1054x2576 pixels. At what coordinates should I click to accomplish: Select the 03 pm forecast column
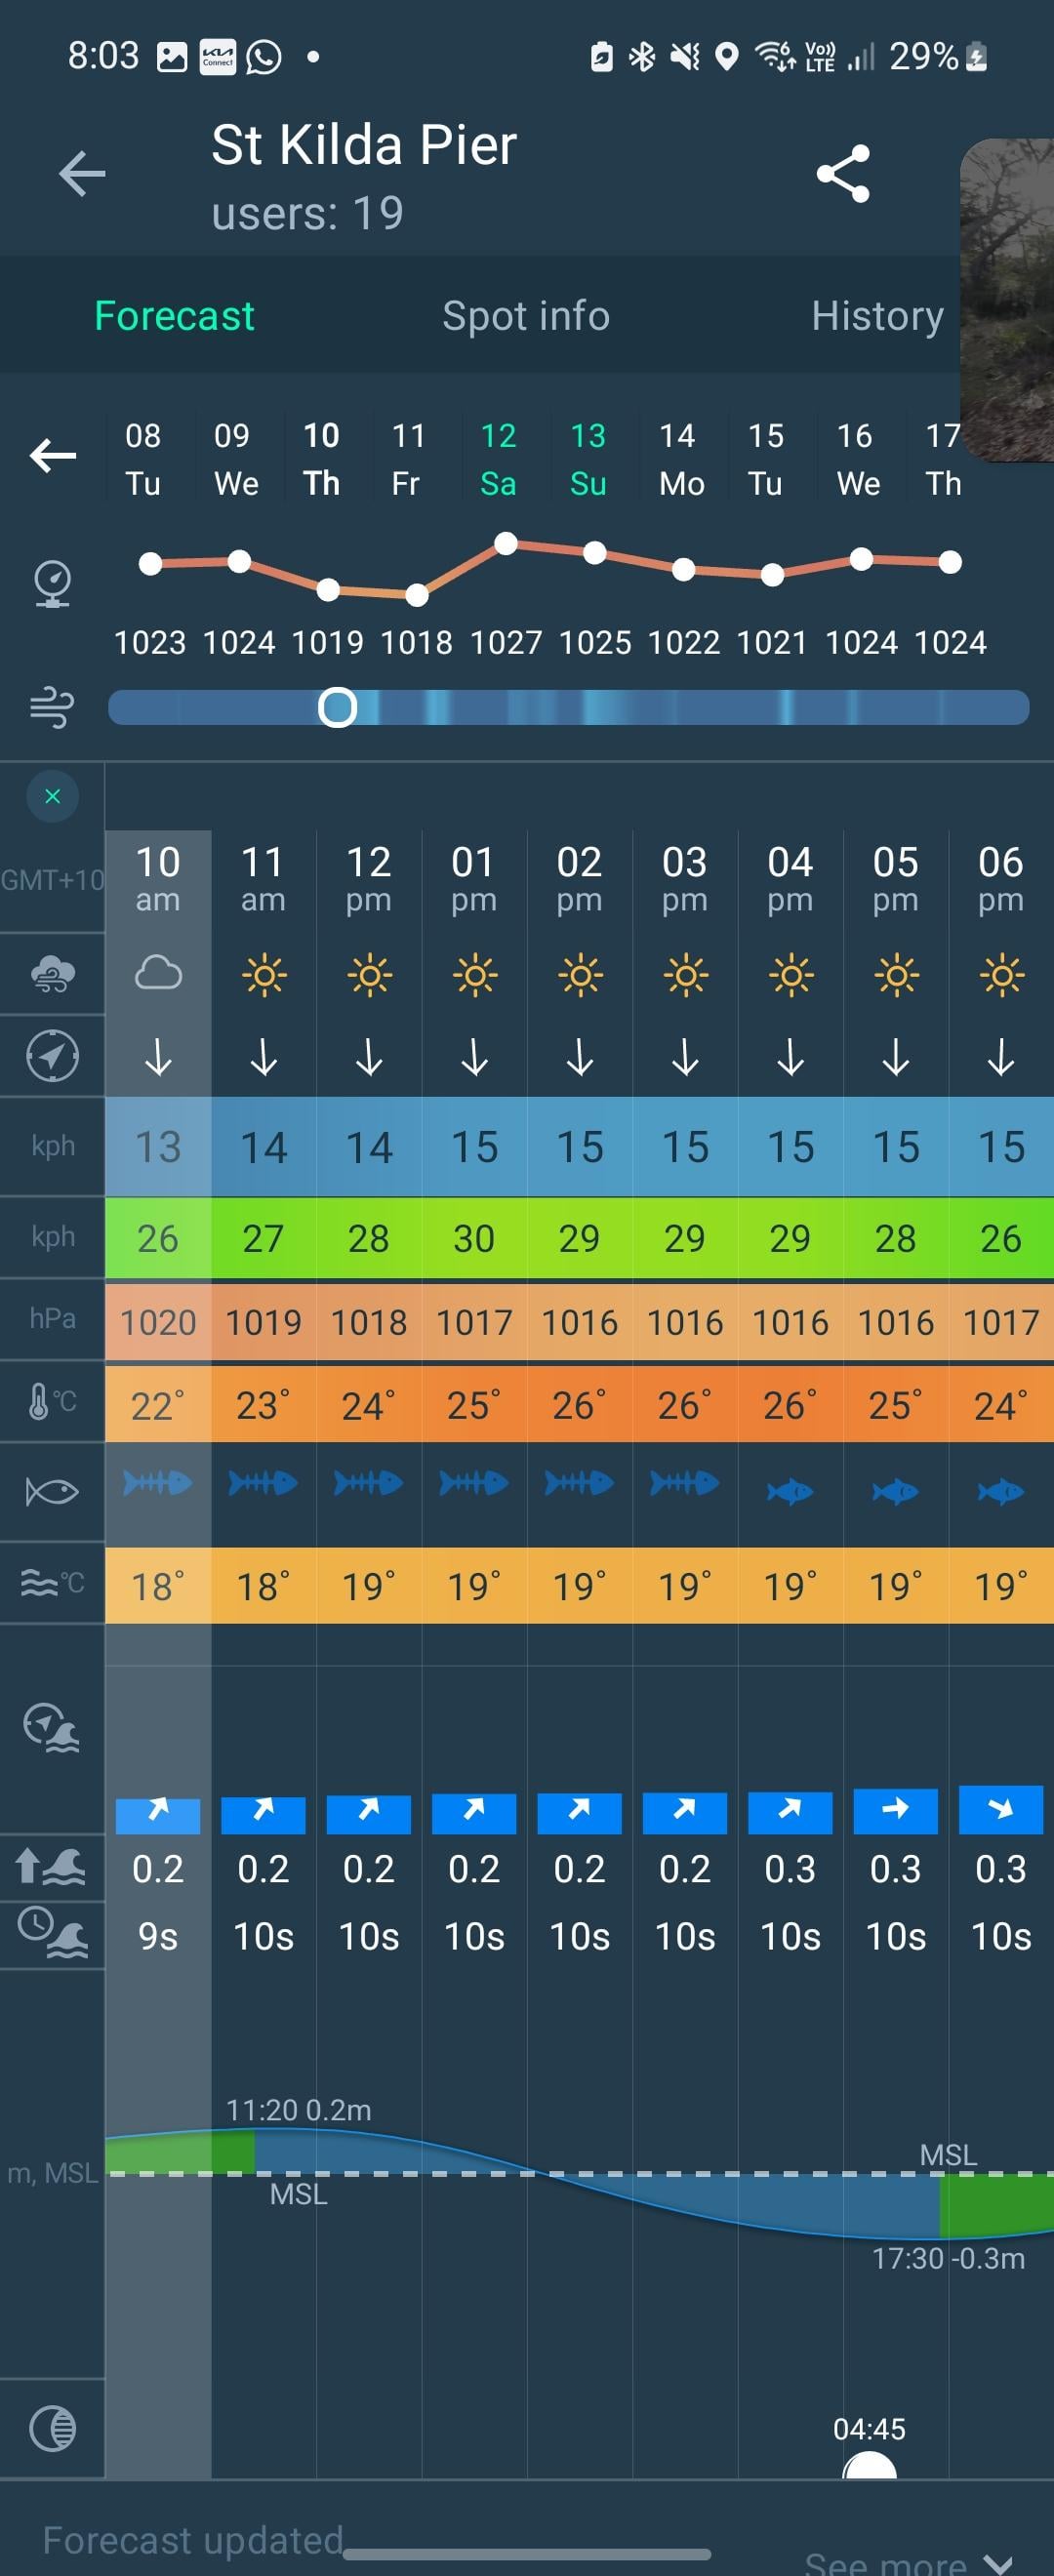coord(685,878)
